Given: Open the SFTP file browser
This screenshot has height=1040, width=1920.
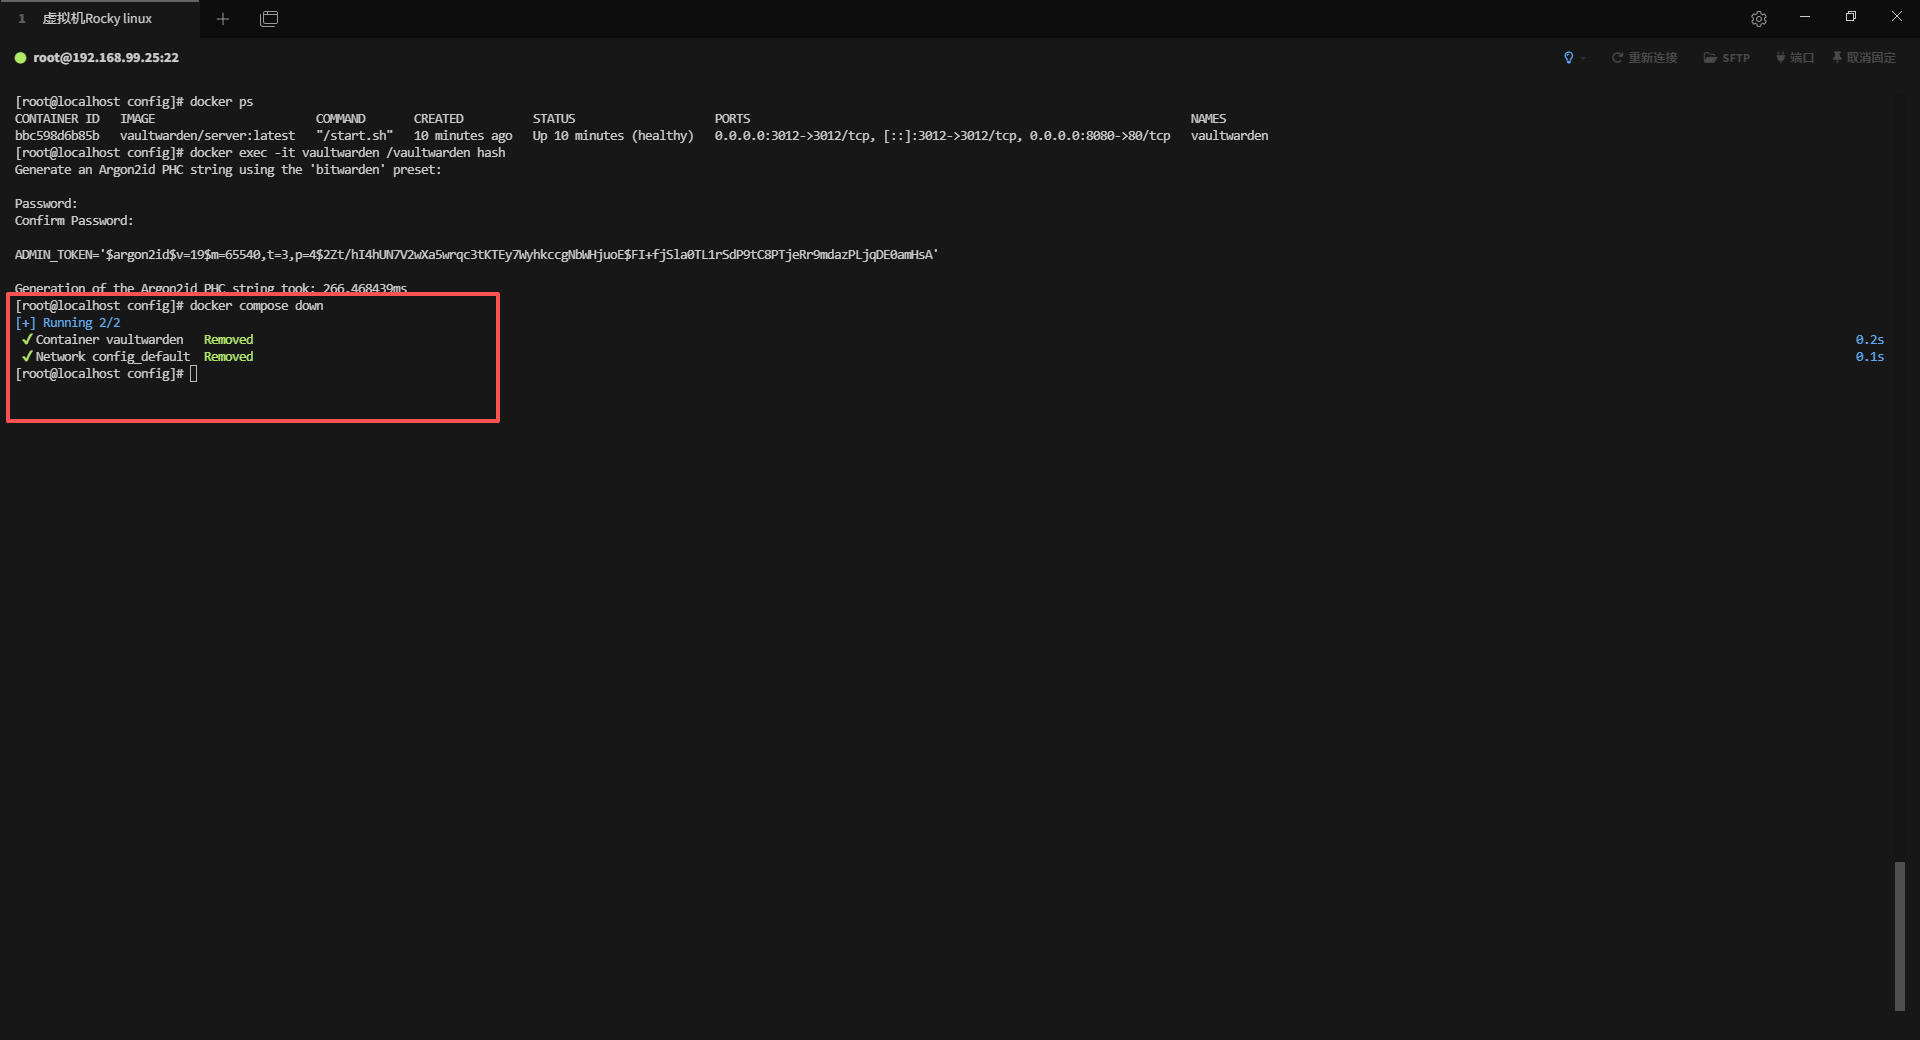Looking at the screenshot, I should pos(1726,58).
